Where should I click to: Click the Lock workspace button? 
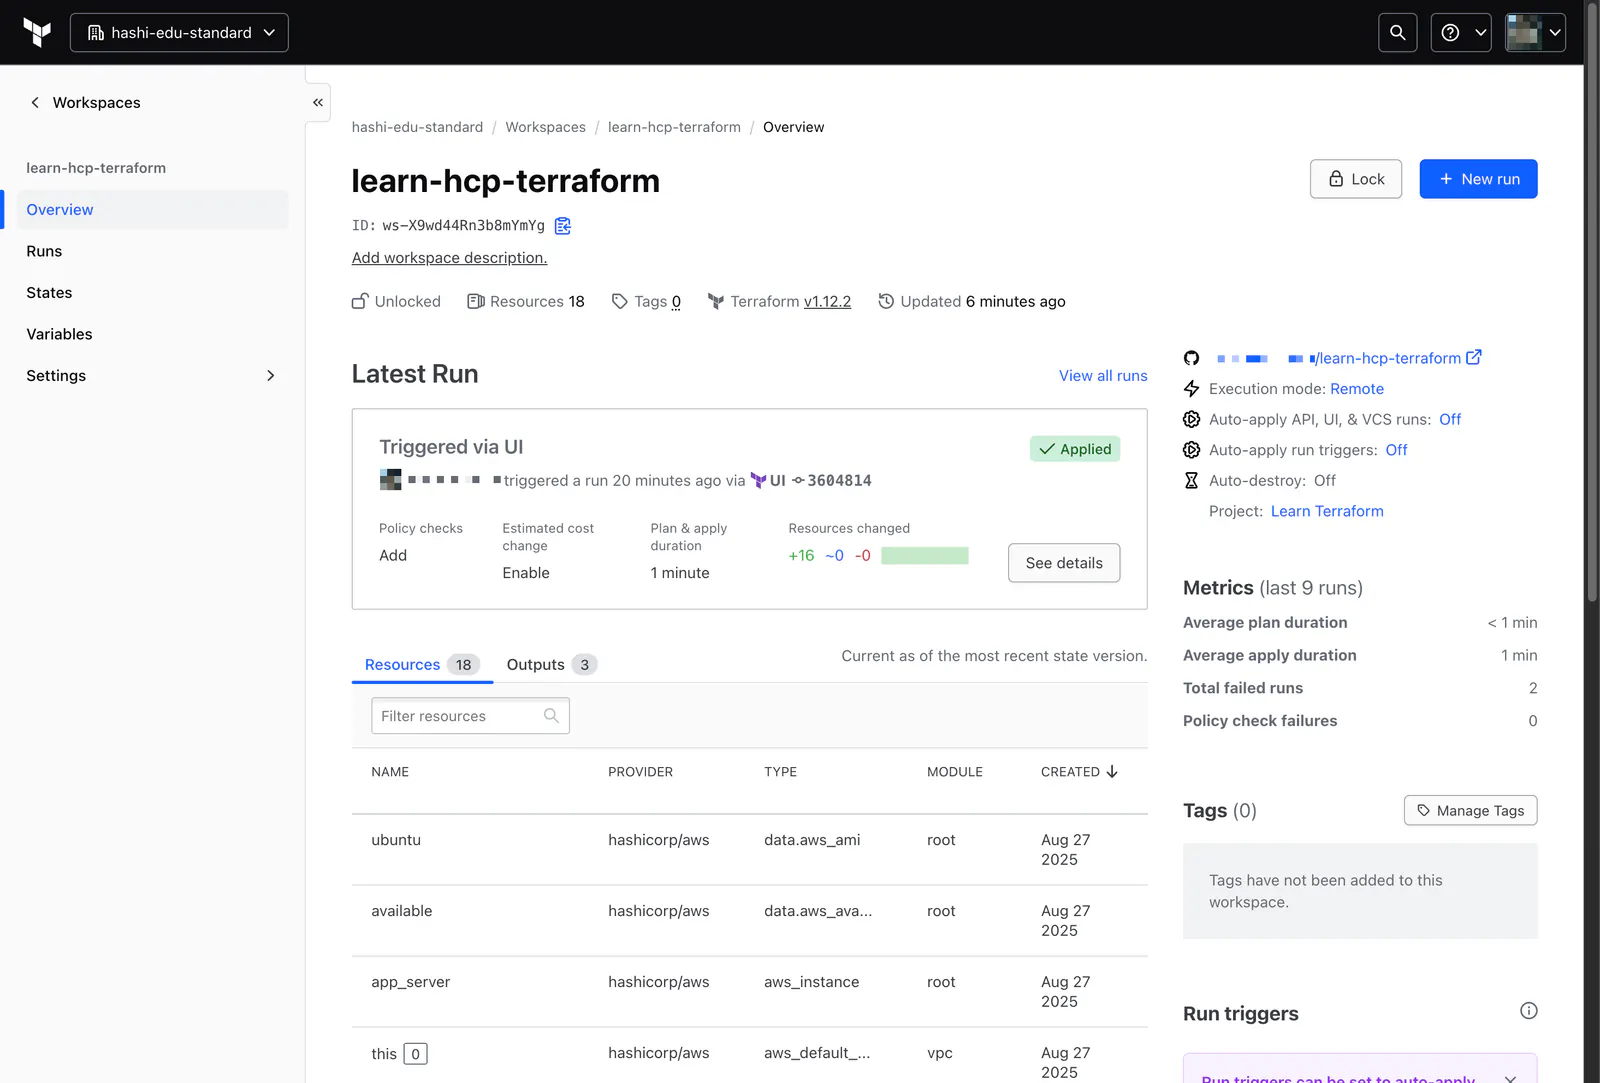1356,179
